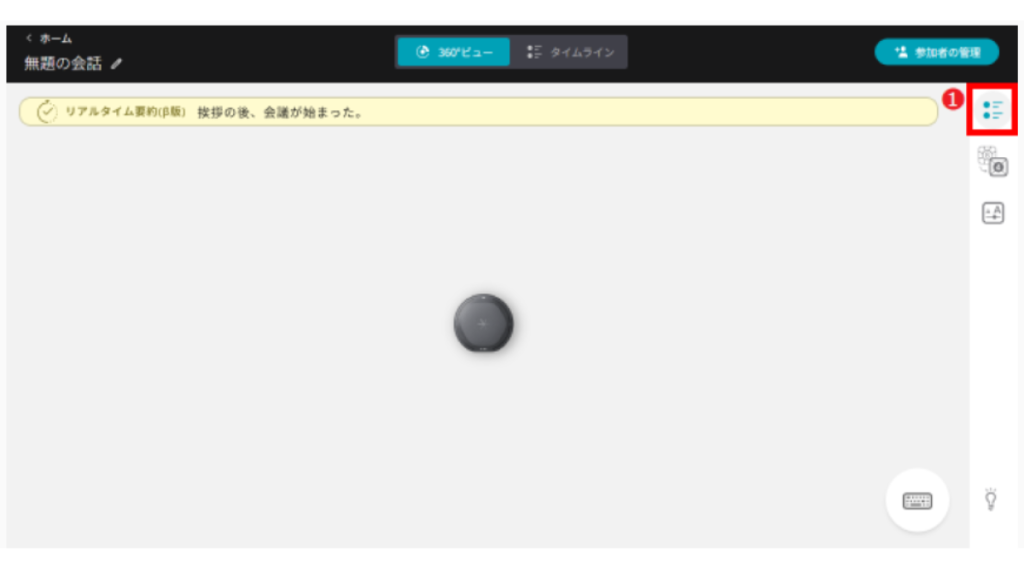
Task: Click the list icon in タイムライン tab
Action: 534,52
